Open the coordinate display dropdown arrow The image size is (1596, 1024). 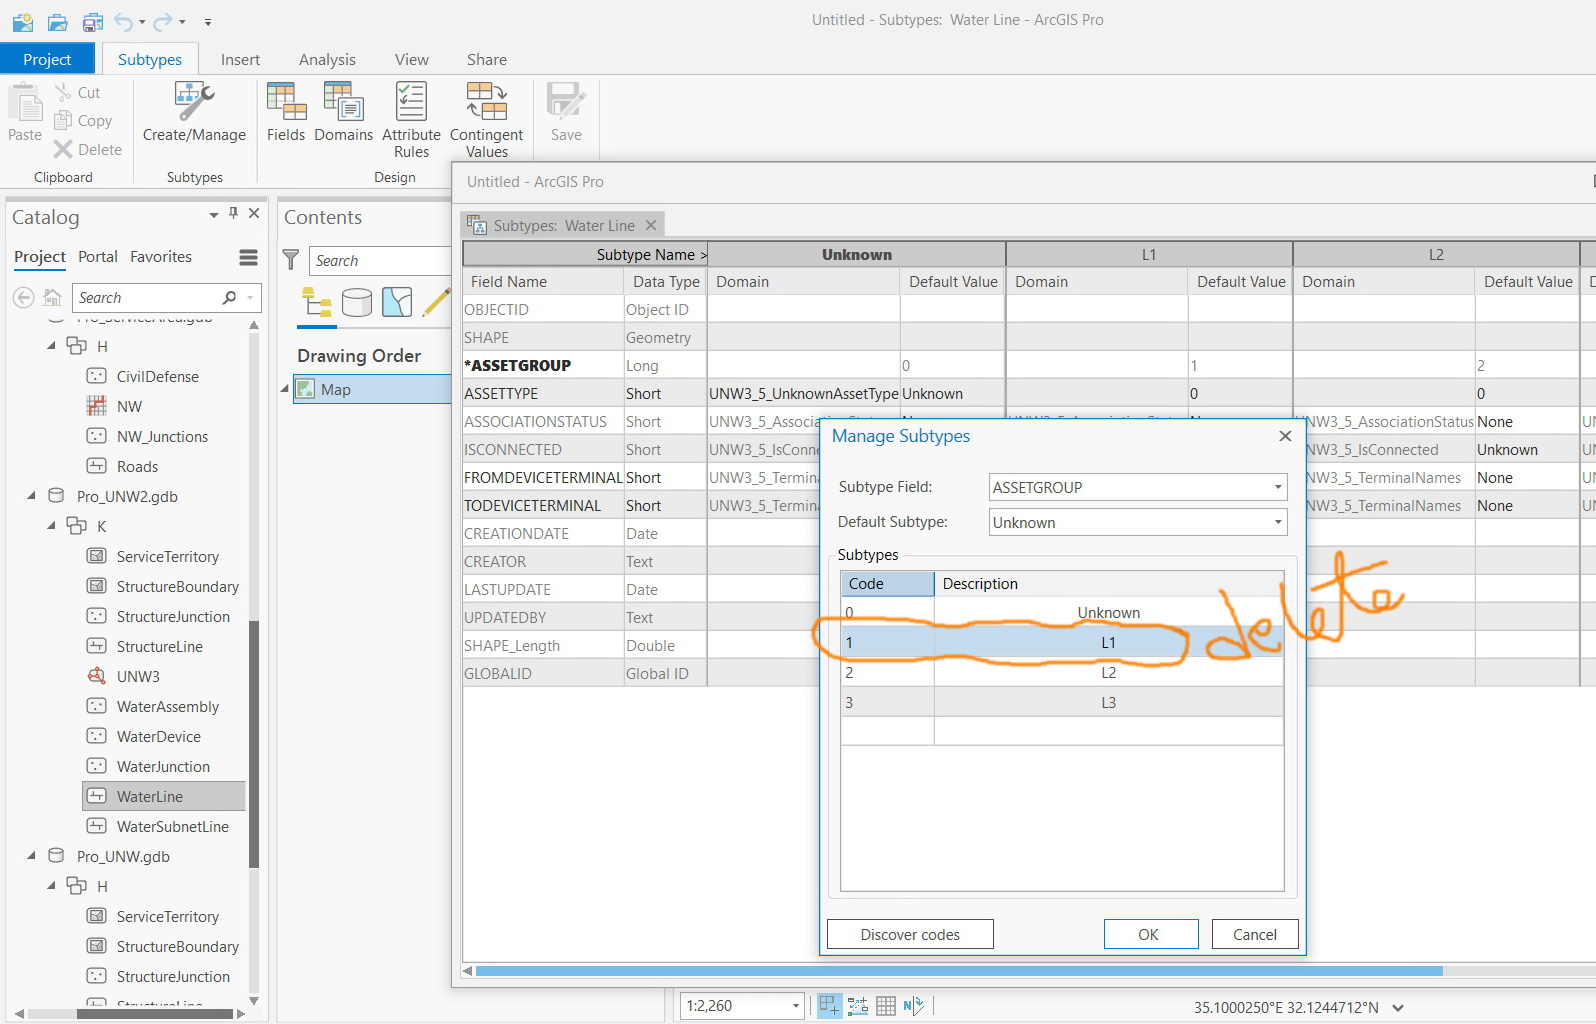point(1398,1008)
